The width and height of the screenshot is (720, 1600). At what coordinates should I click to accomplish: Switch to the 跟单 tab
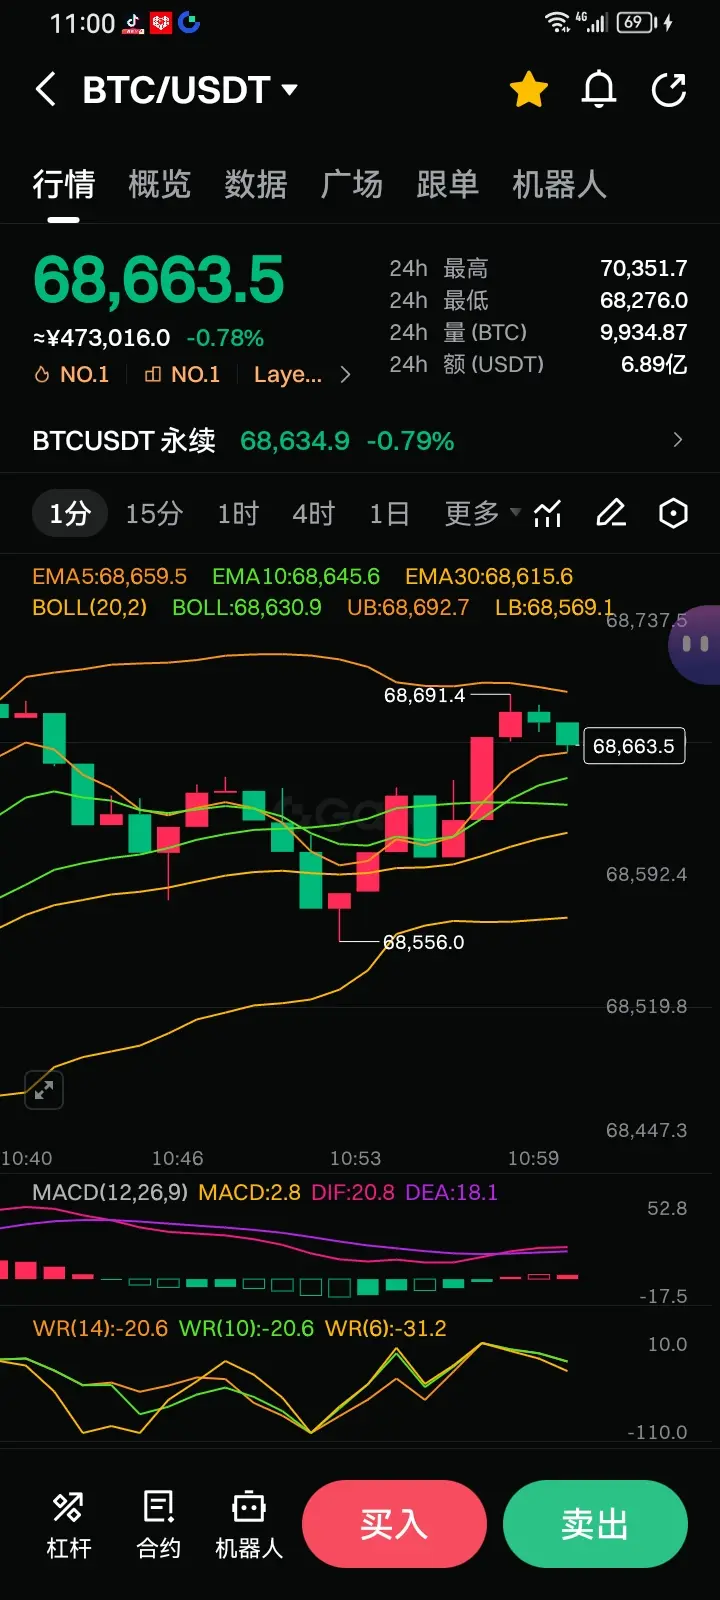[x=448, y=184]
